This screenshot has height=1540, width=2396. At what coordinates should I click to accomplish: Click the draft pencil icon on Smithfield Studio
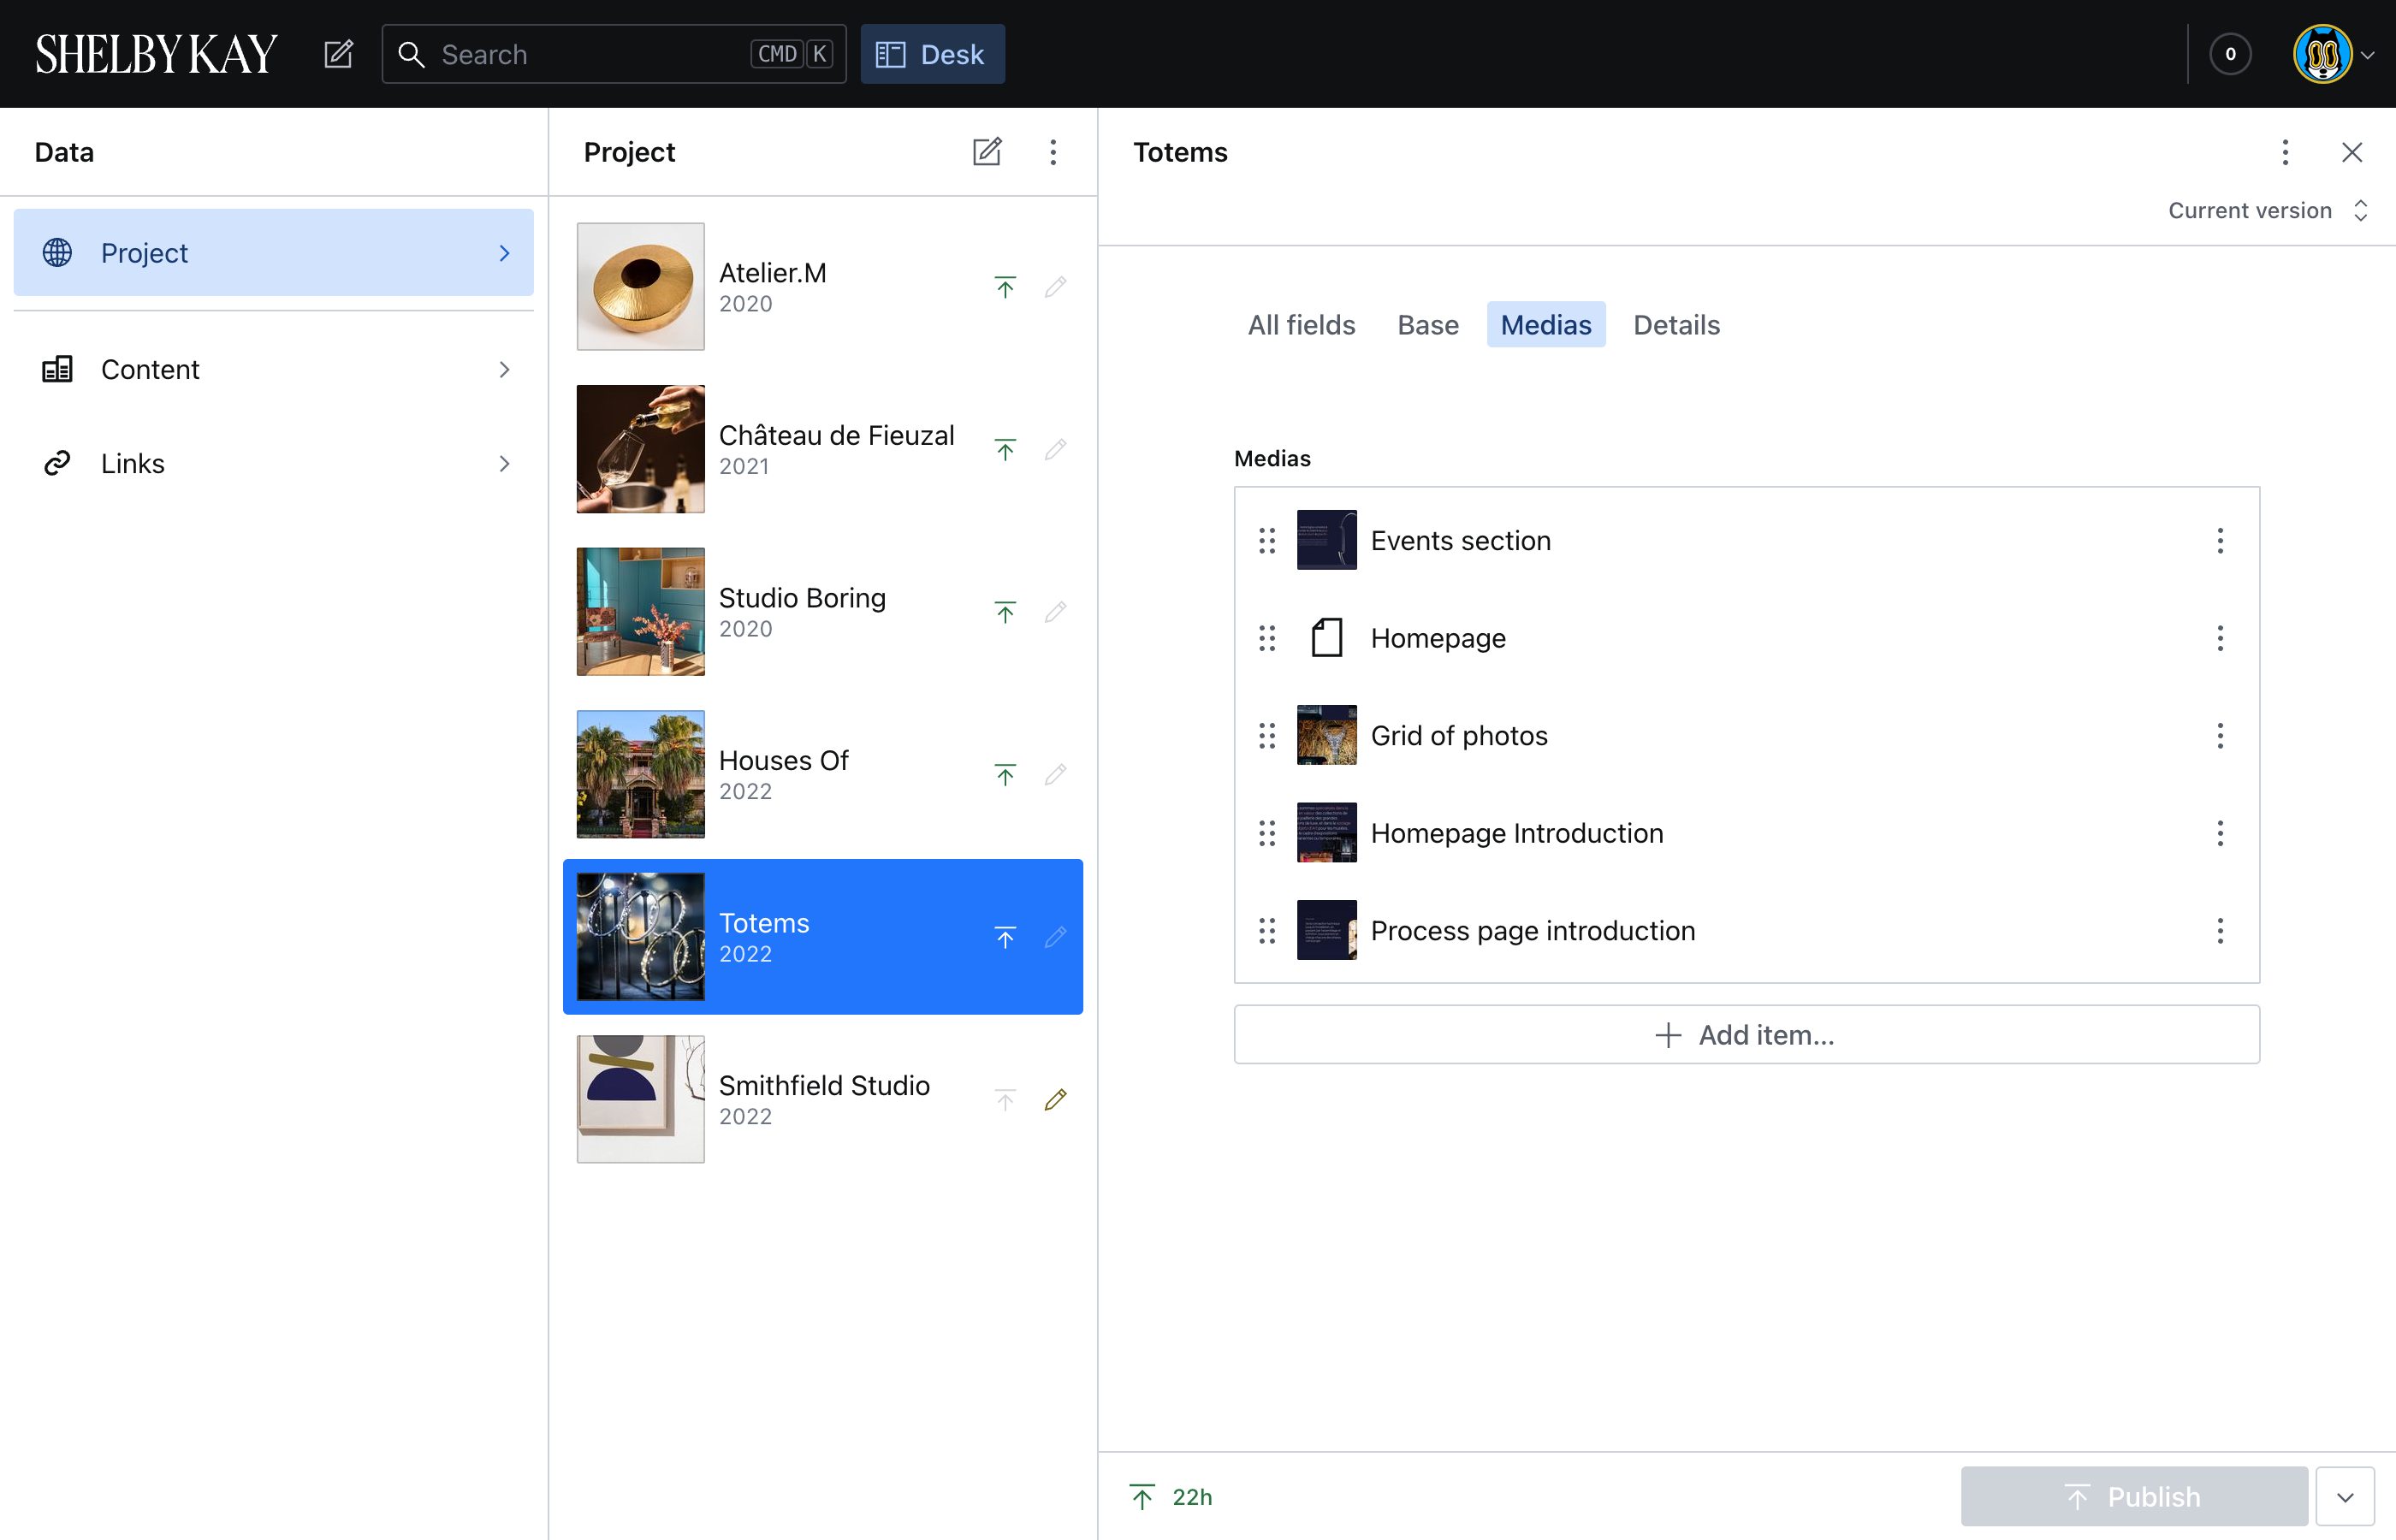(x=1055, y=1099)
